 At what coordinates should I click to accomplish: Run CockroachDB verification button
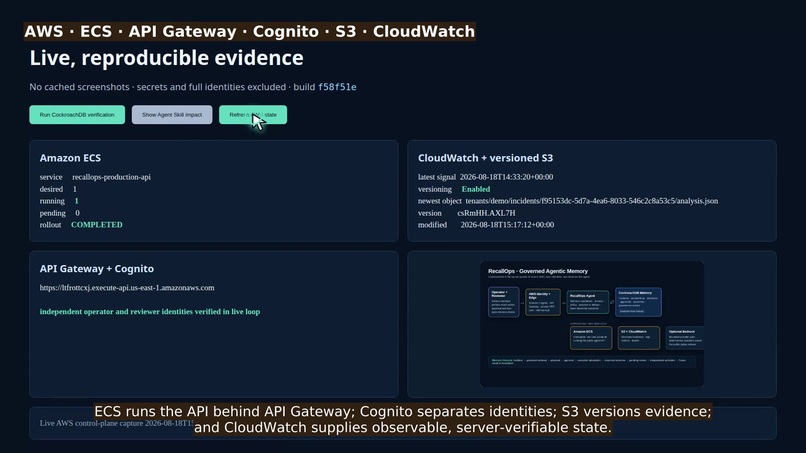(x=77, y=115)
